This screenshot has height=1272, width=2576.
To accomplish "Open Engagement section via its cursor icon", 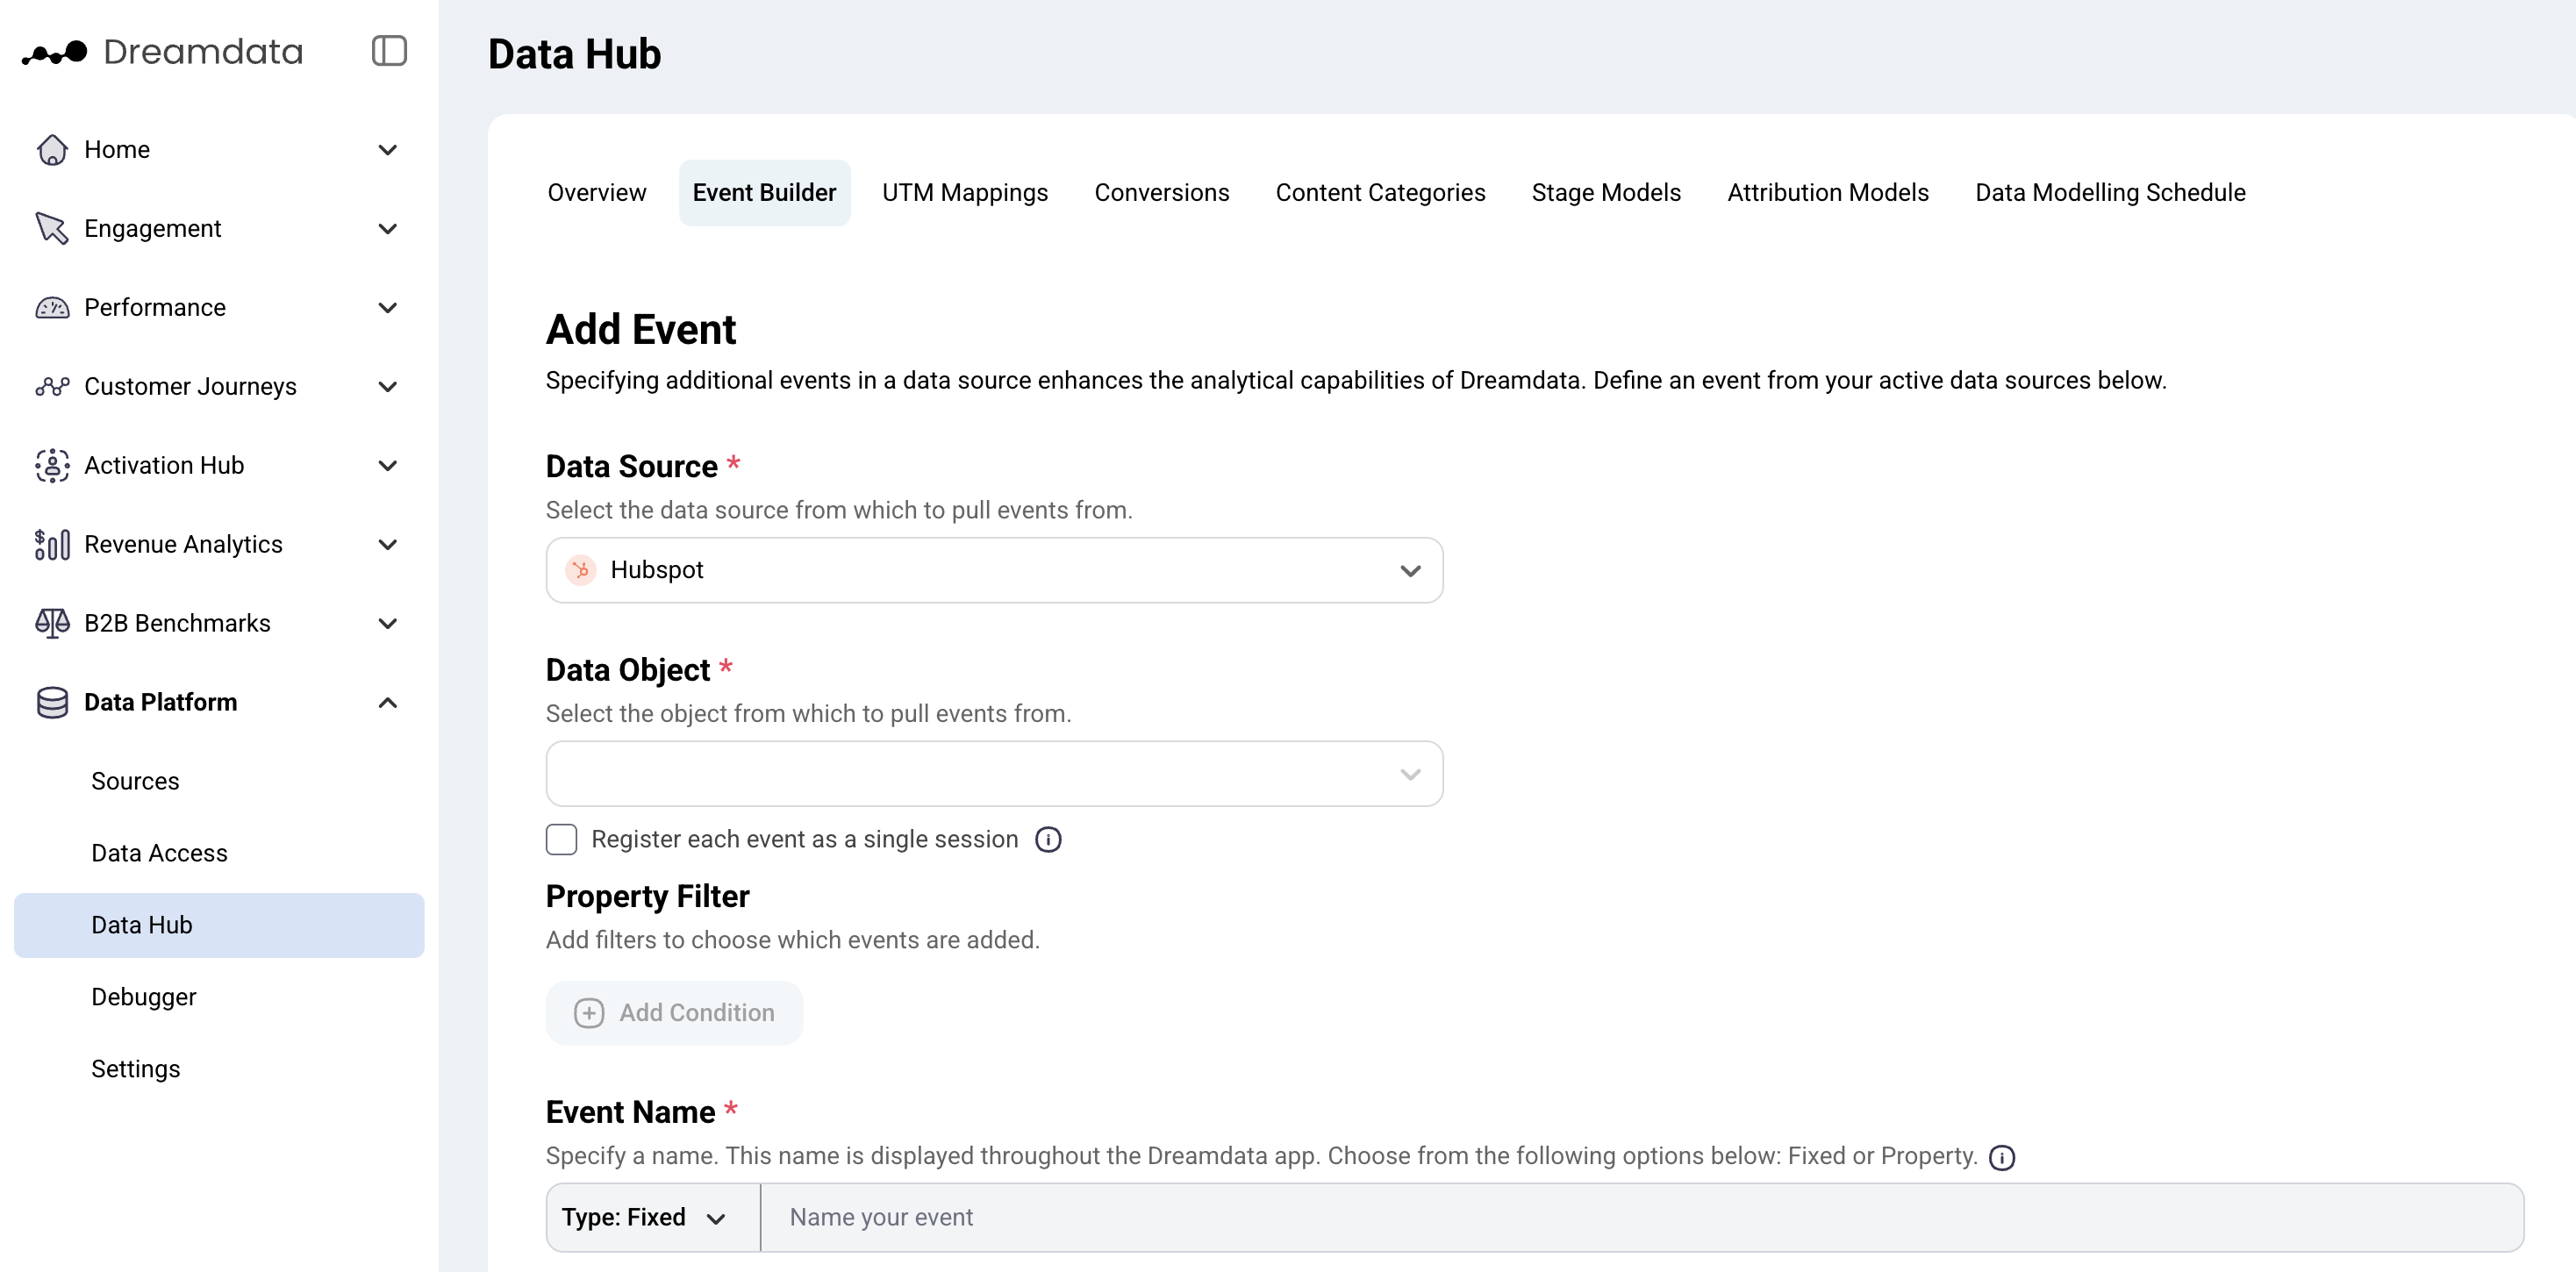I will (51, 228).
